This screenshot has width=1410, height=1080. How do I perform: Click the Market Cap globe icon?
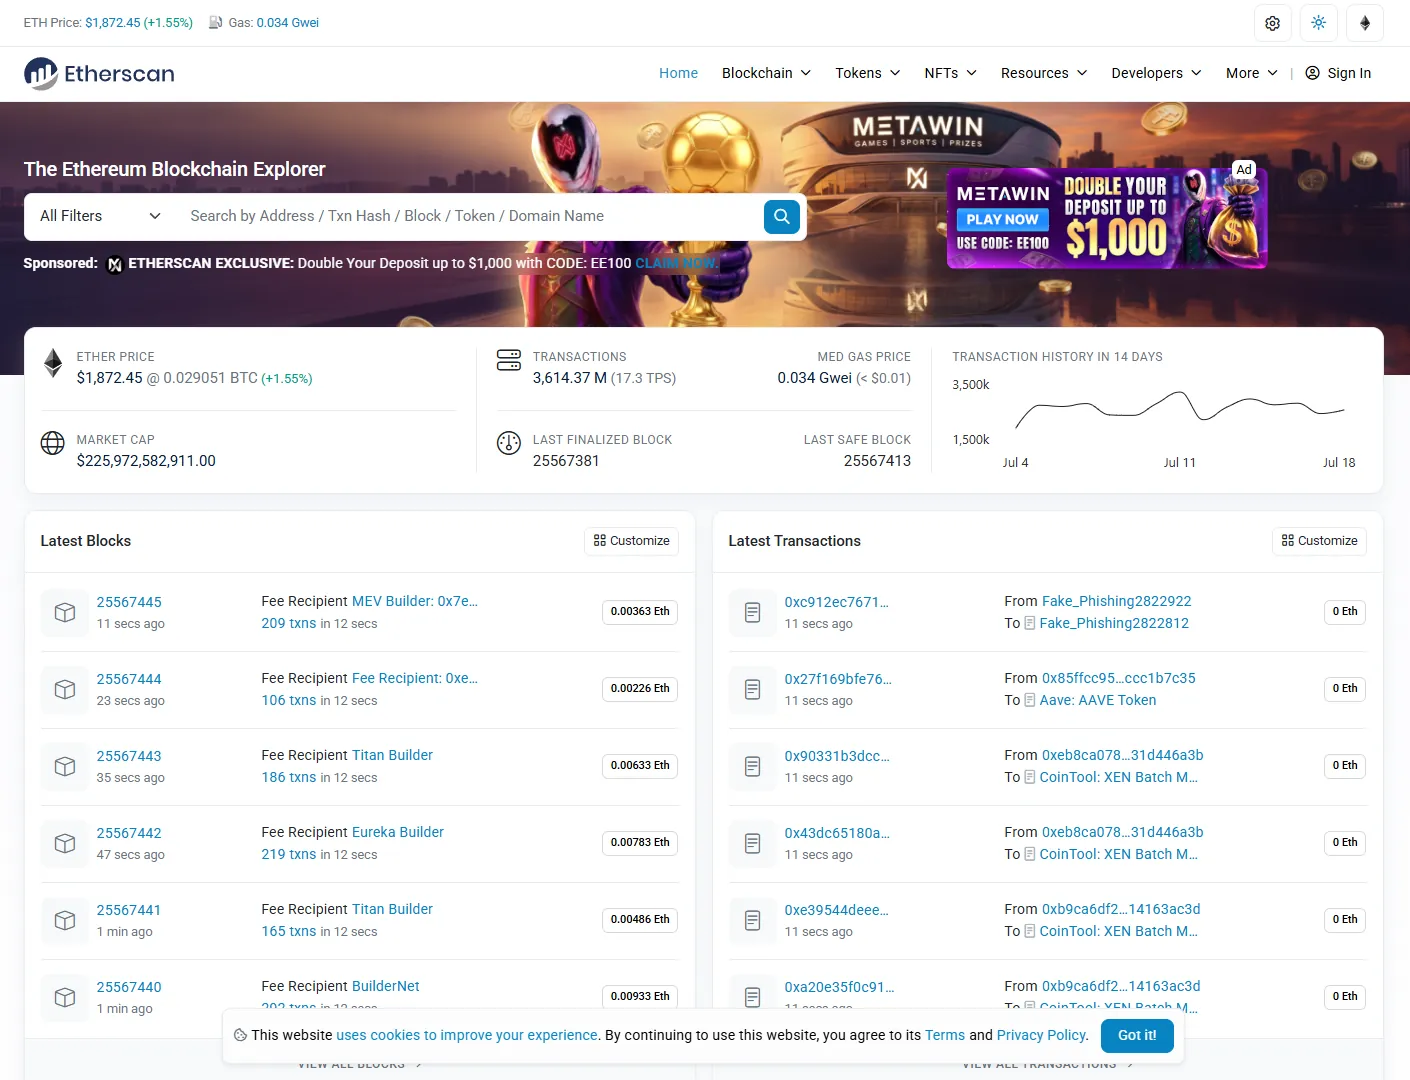click(x=53, y=443)
